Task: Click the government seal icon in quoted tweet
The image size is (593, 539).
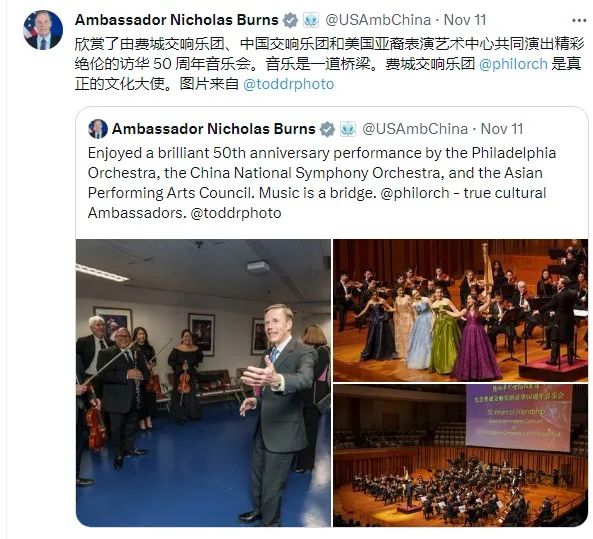Action: tap(348, 129)
